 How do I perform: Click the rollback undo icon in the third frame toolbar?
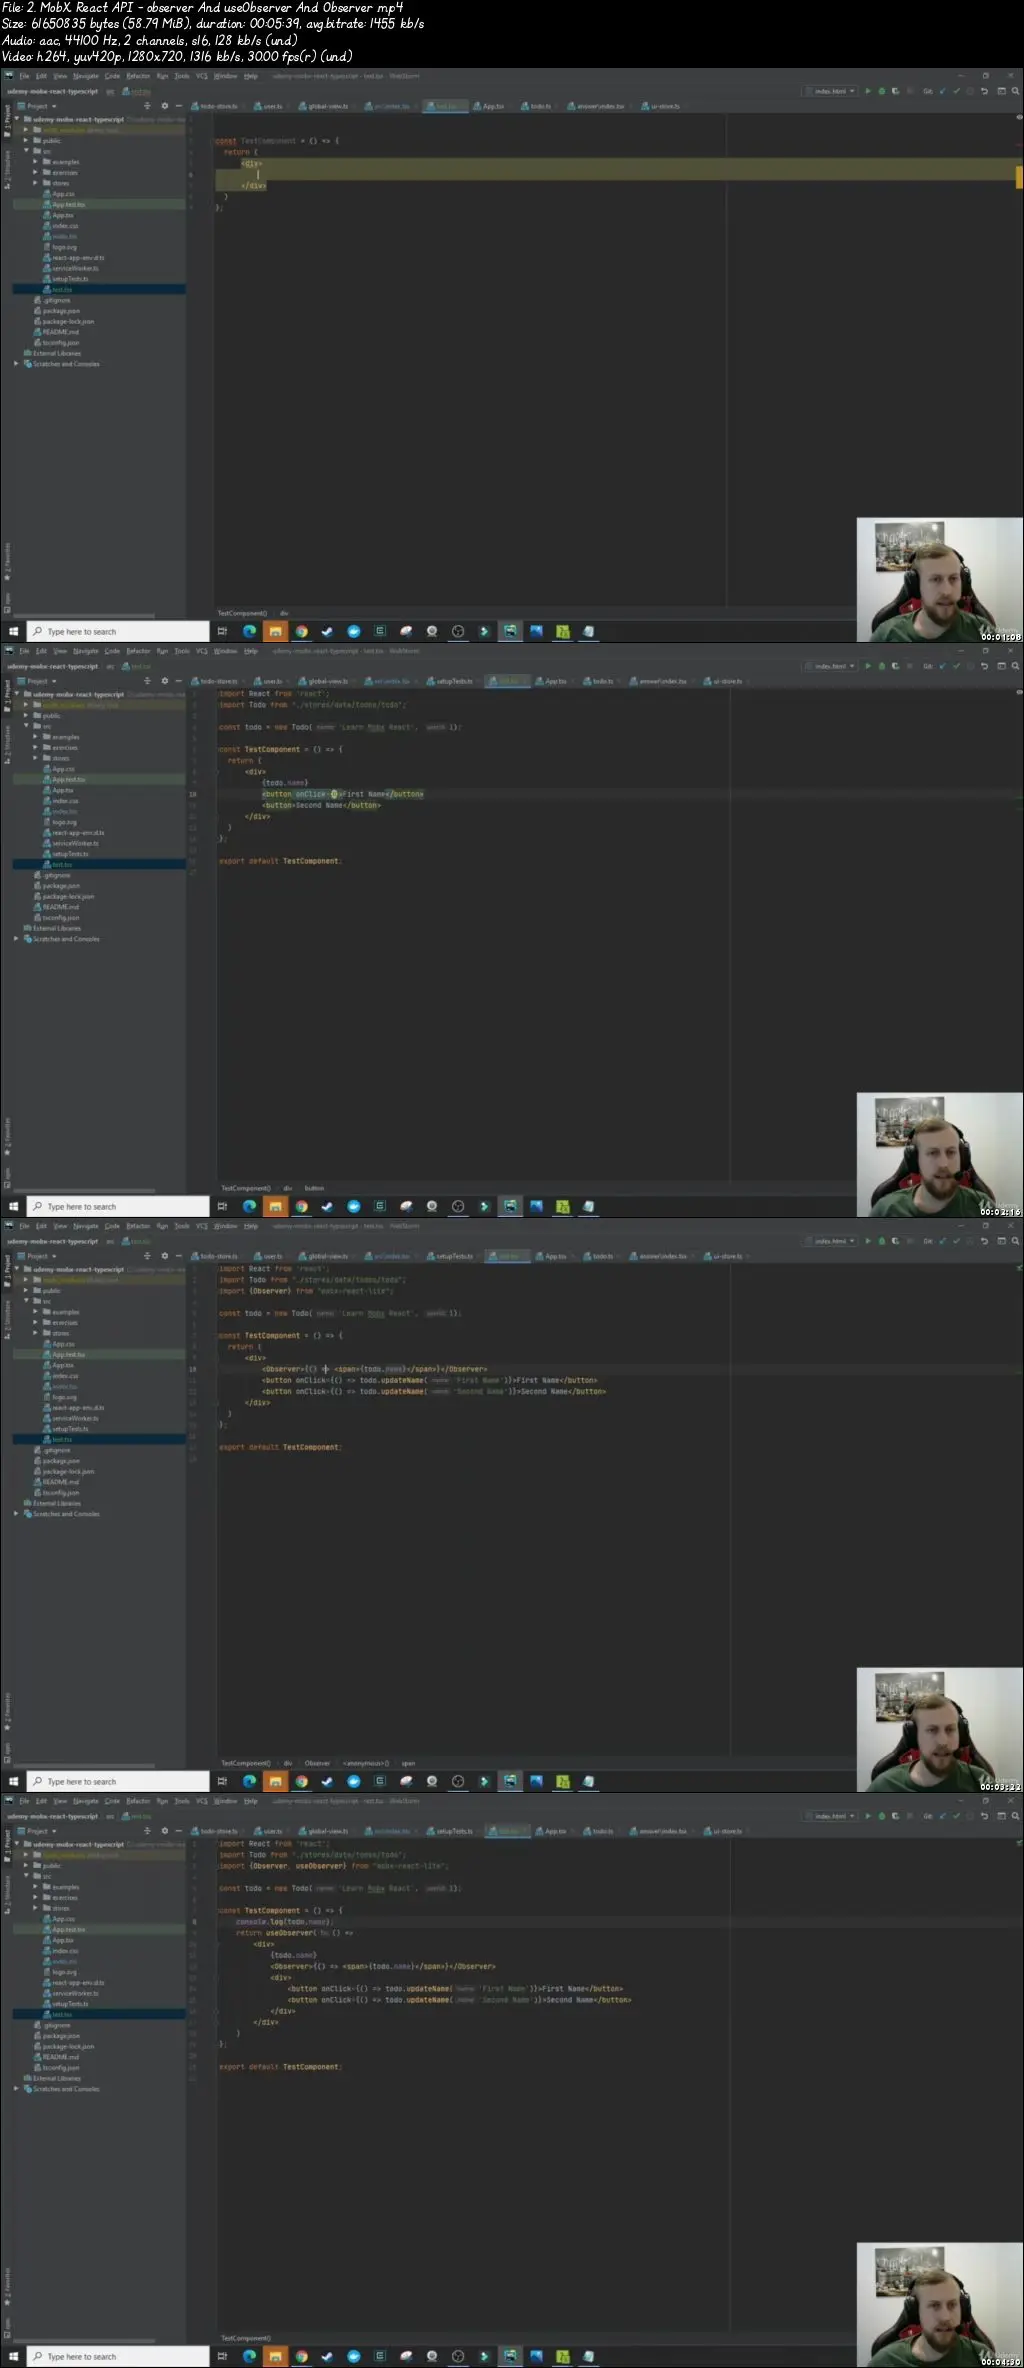[985, 1241]
